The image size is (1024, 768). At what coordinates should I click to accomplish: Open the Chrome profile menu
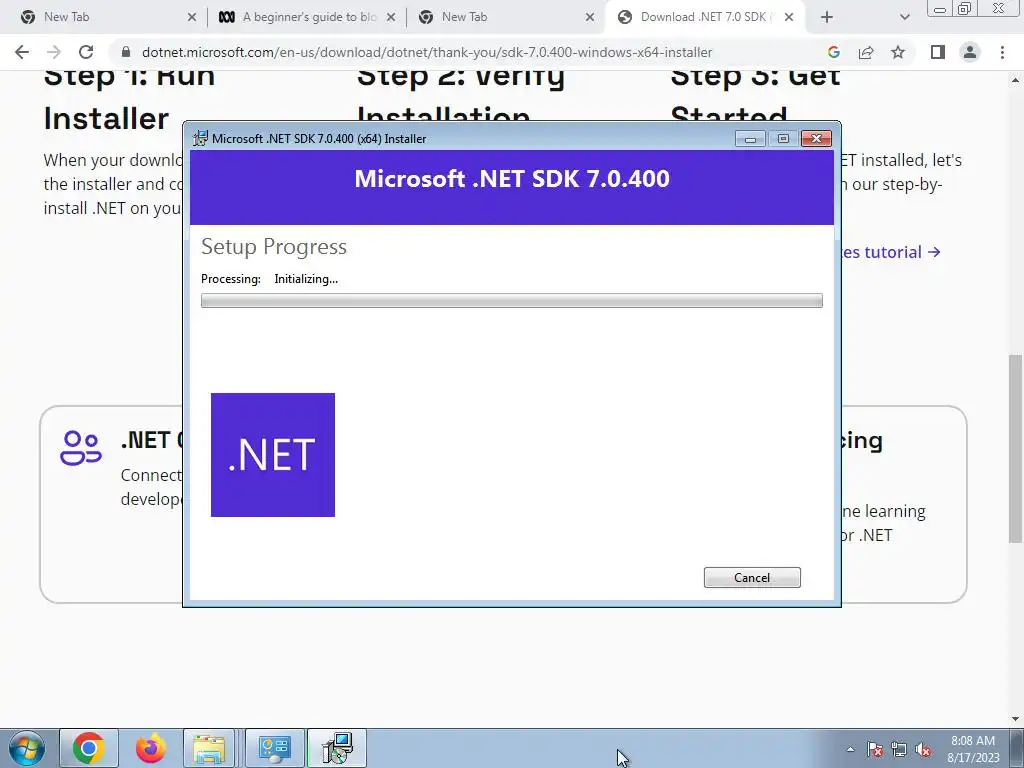[970, 52]
